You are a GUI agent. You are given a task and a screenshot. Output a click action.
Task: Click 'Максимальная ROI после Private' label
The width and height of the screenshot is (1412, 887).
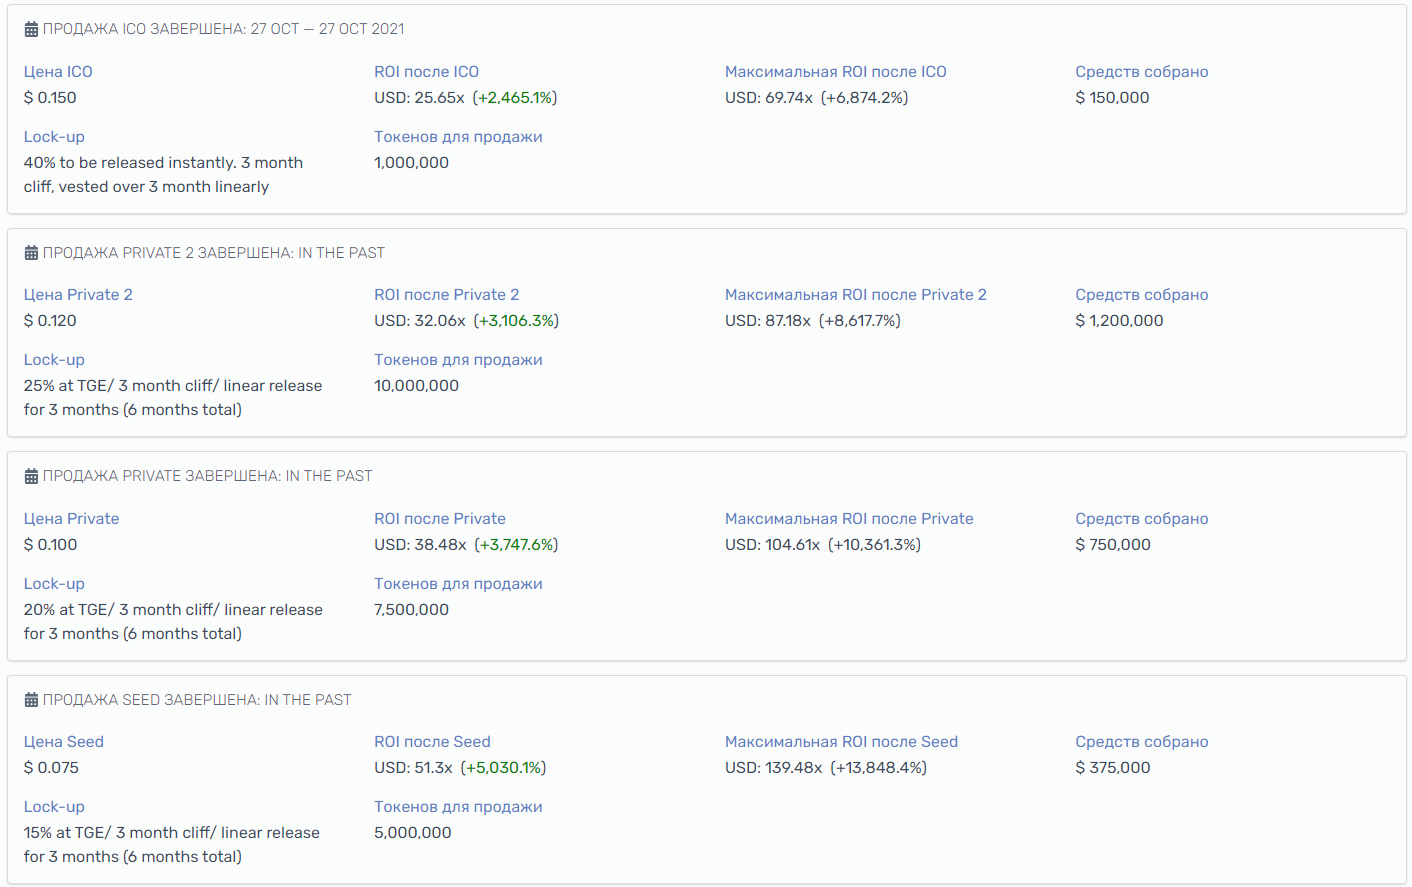(849, 519)
